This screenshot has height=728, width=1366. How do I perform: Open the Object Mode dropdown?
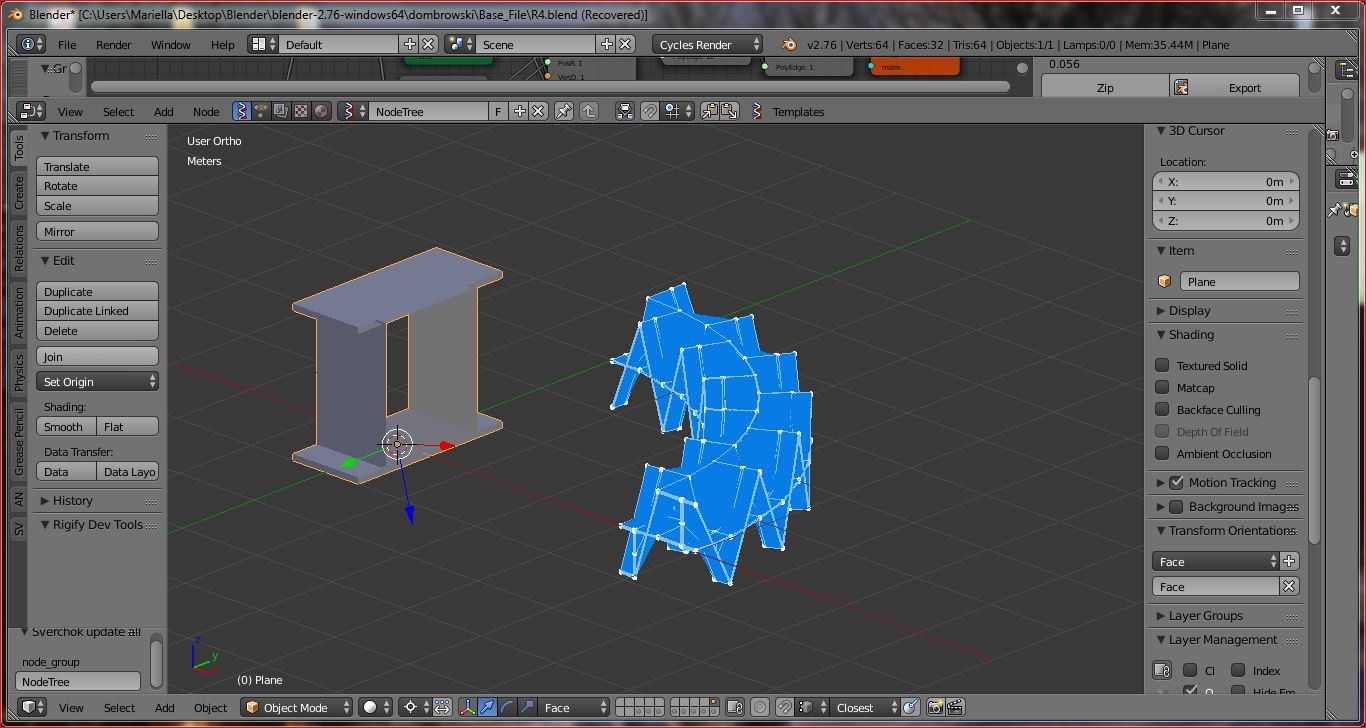297,707
